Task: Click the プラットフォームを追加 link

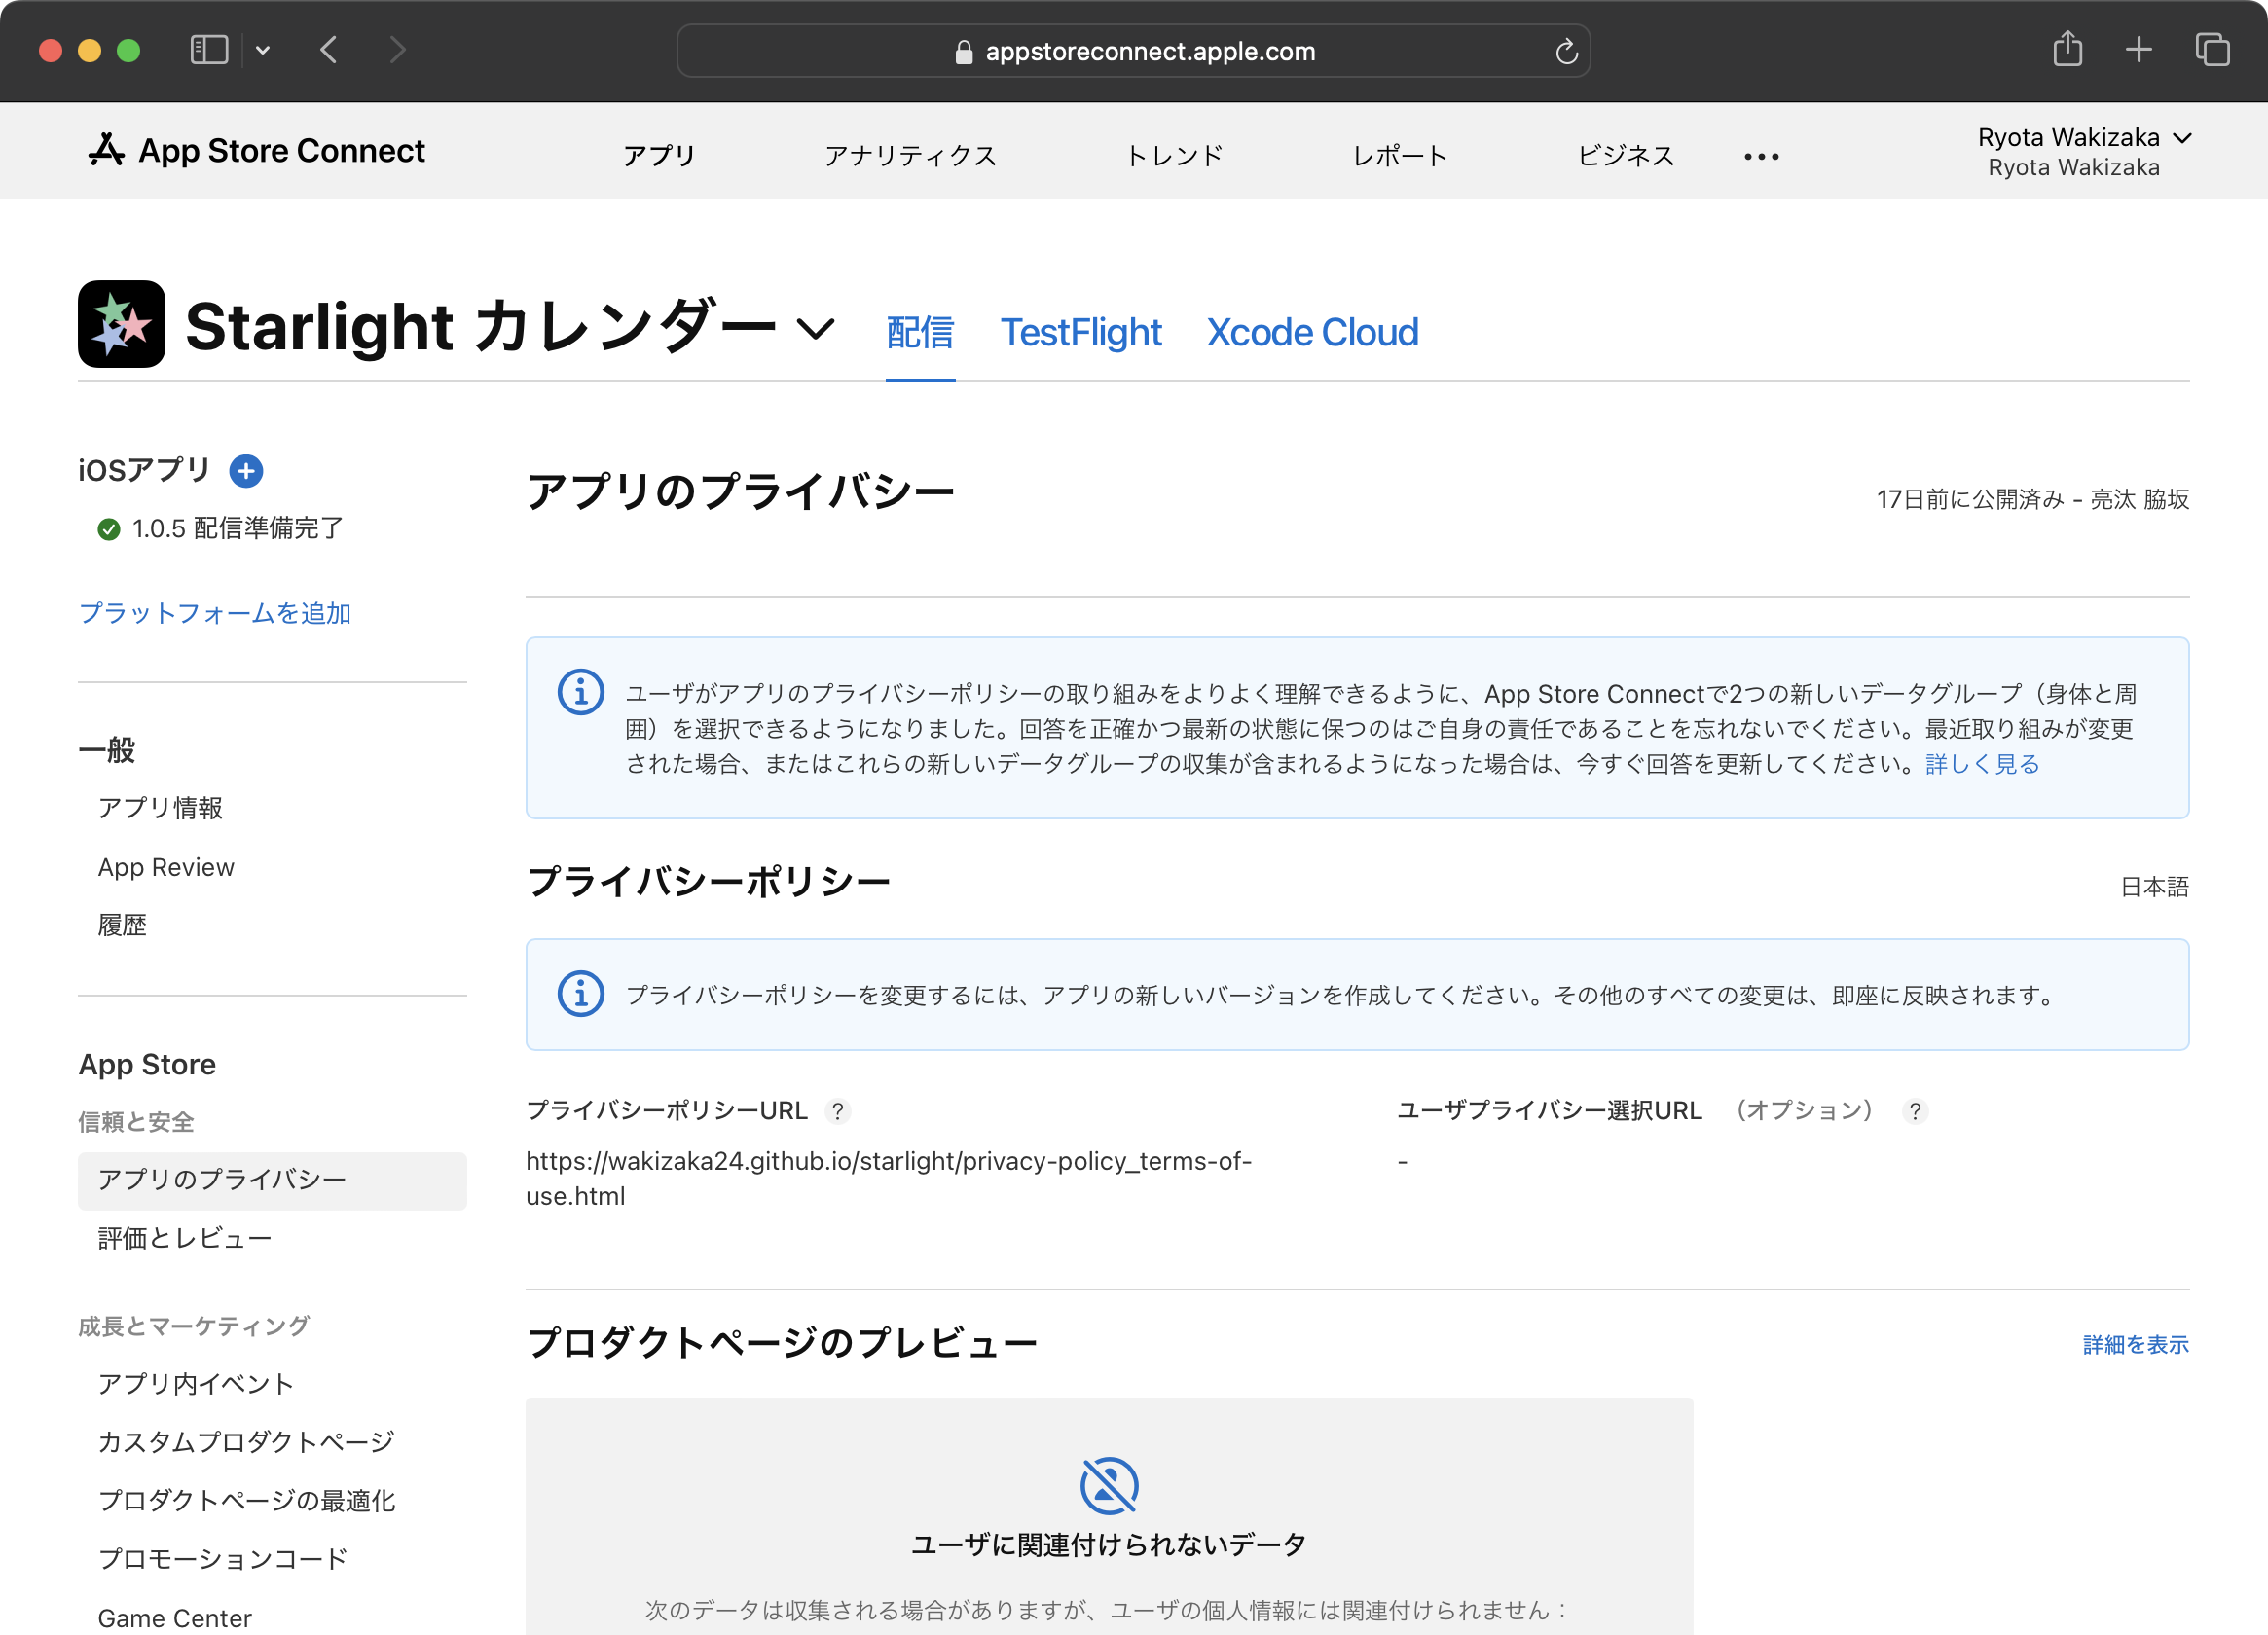Action: pos(215,613)
